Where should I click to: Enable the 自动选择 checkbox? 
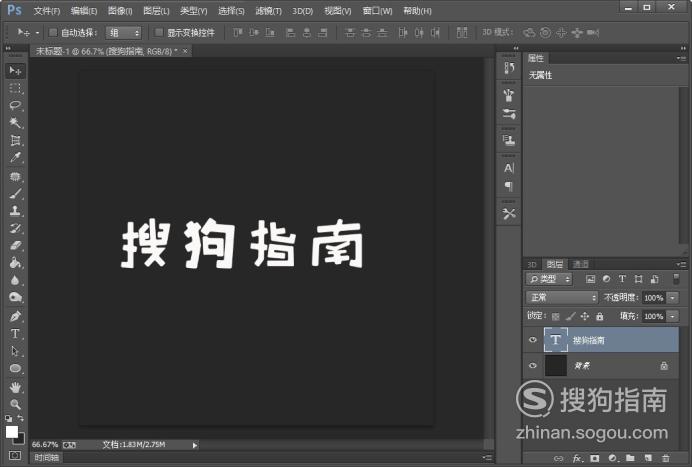[53, 32]
